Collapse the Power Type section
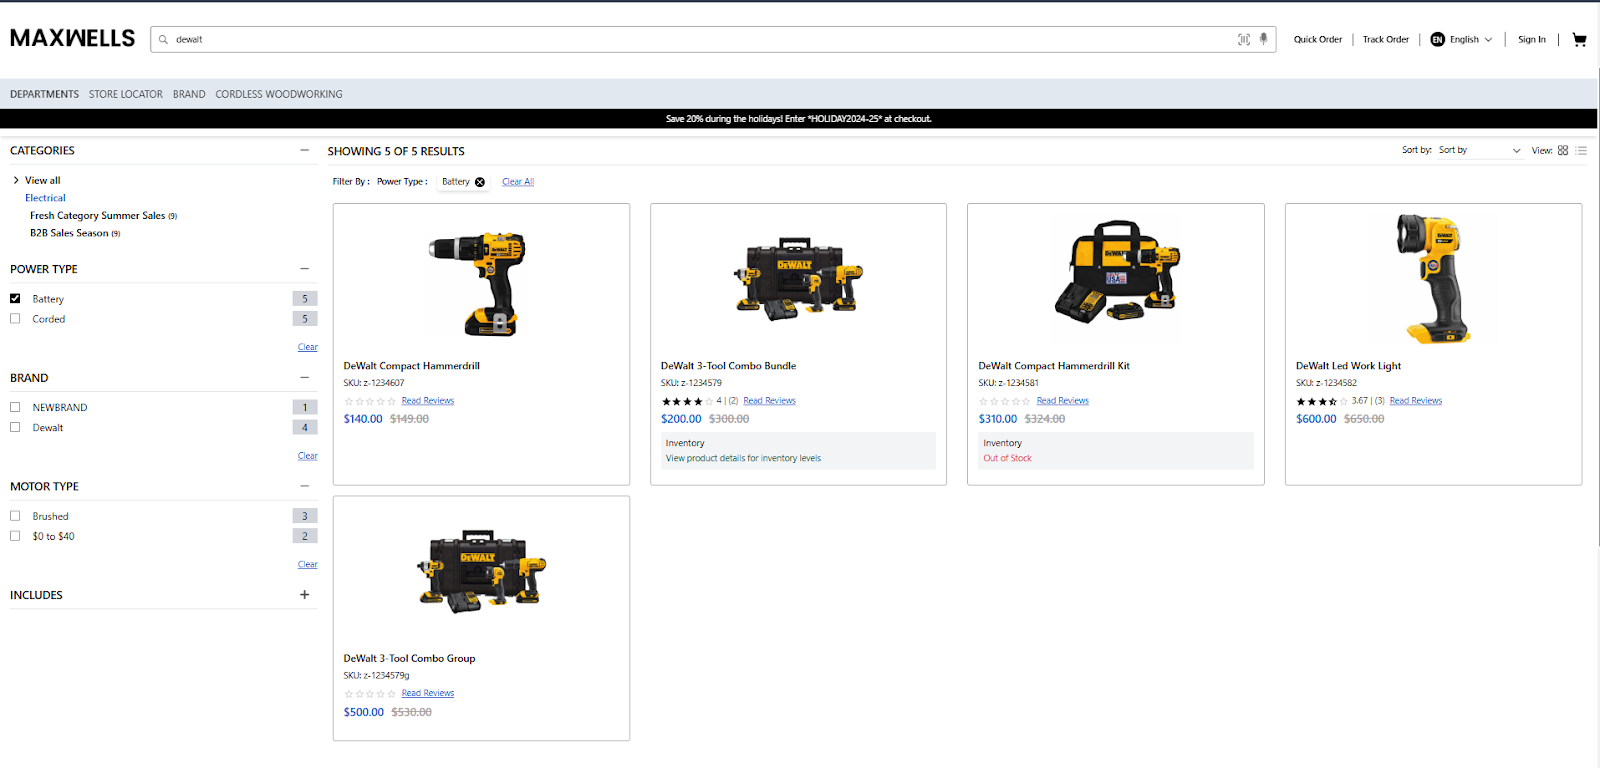 click(304, 268)
